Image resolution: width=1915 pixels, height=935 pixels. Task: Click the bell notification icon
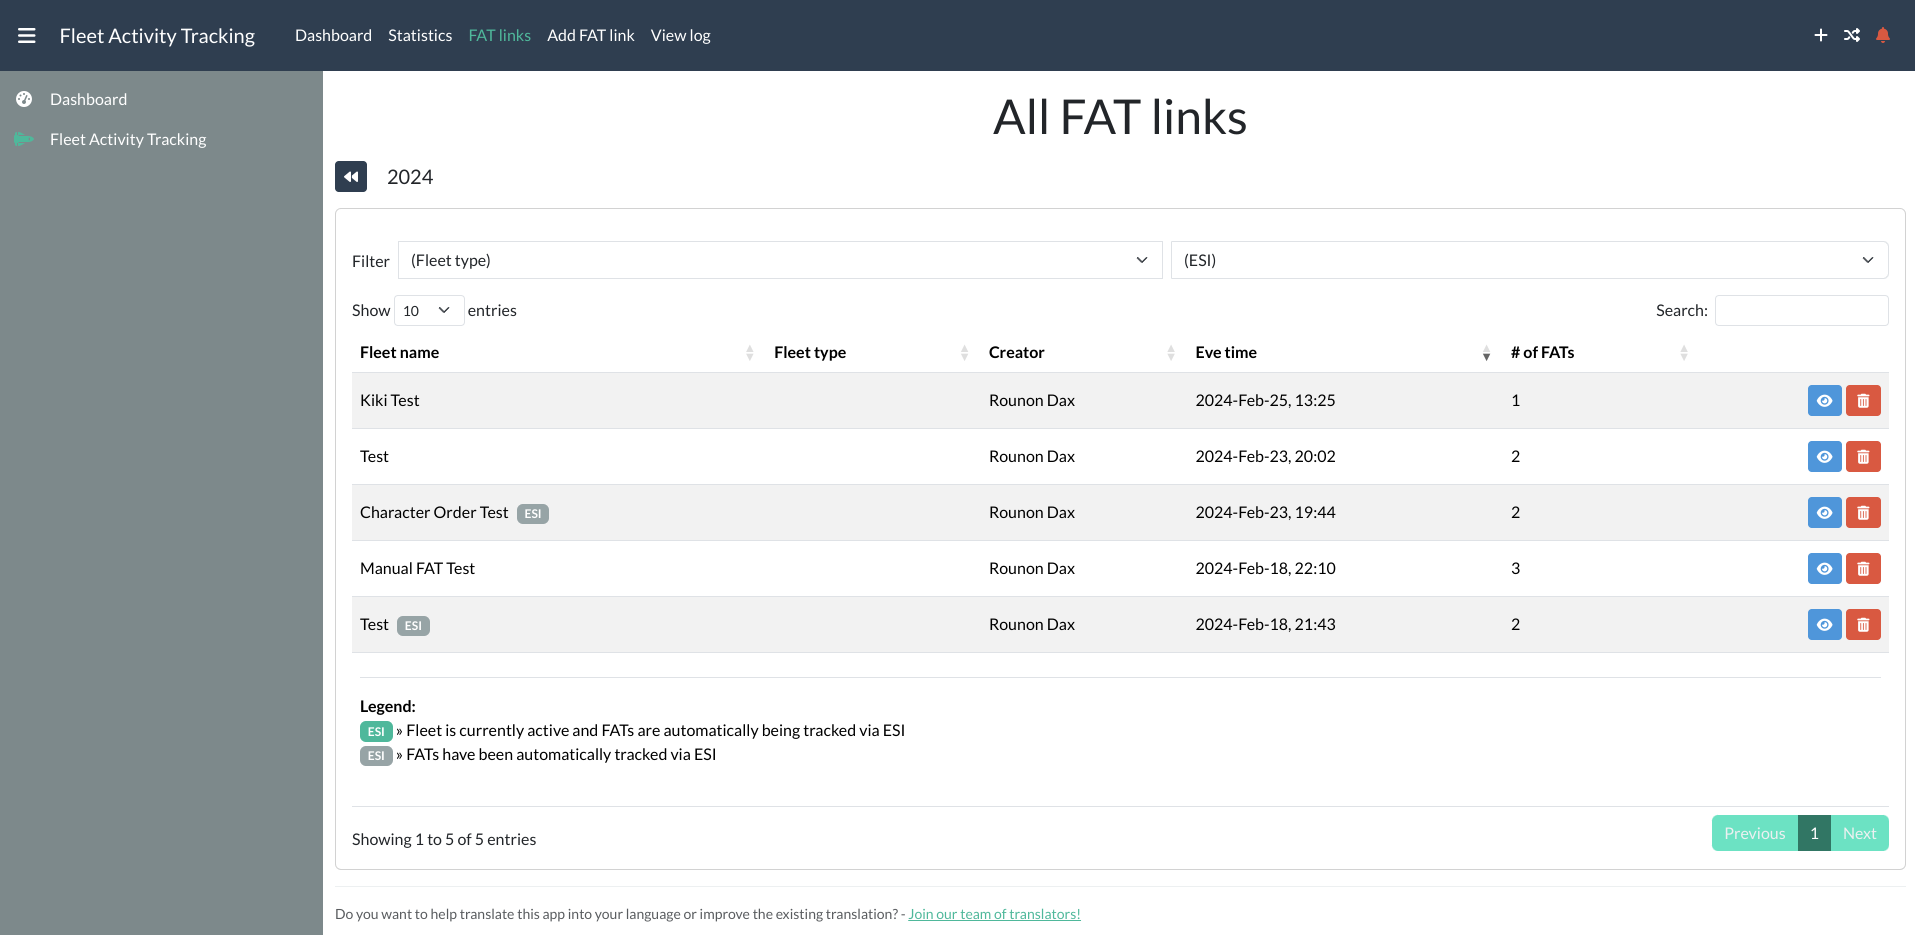[x=1883, y=35]
